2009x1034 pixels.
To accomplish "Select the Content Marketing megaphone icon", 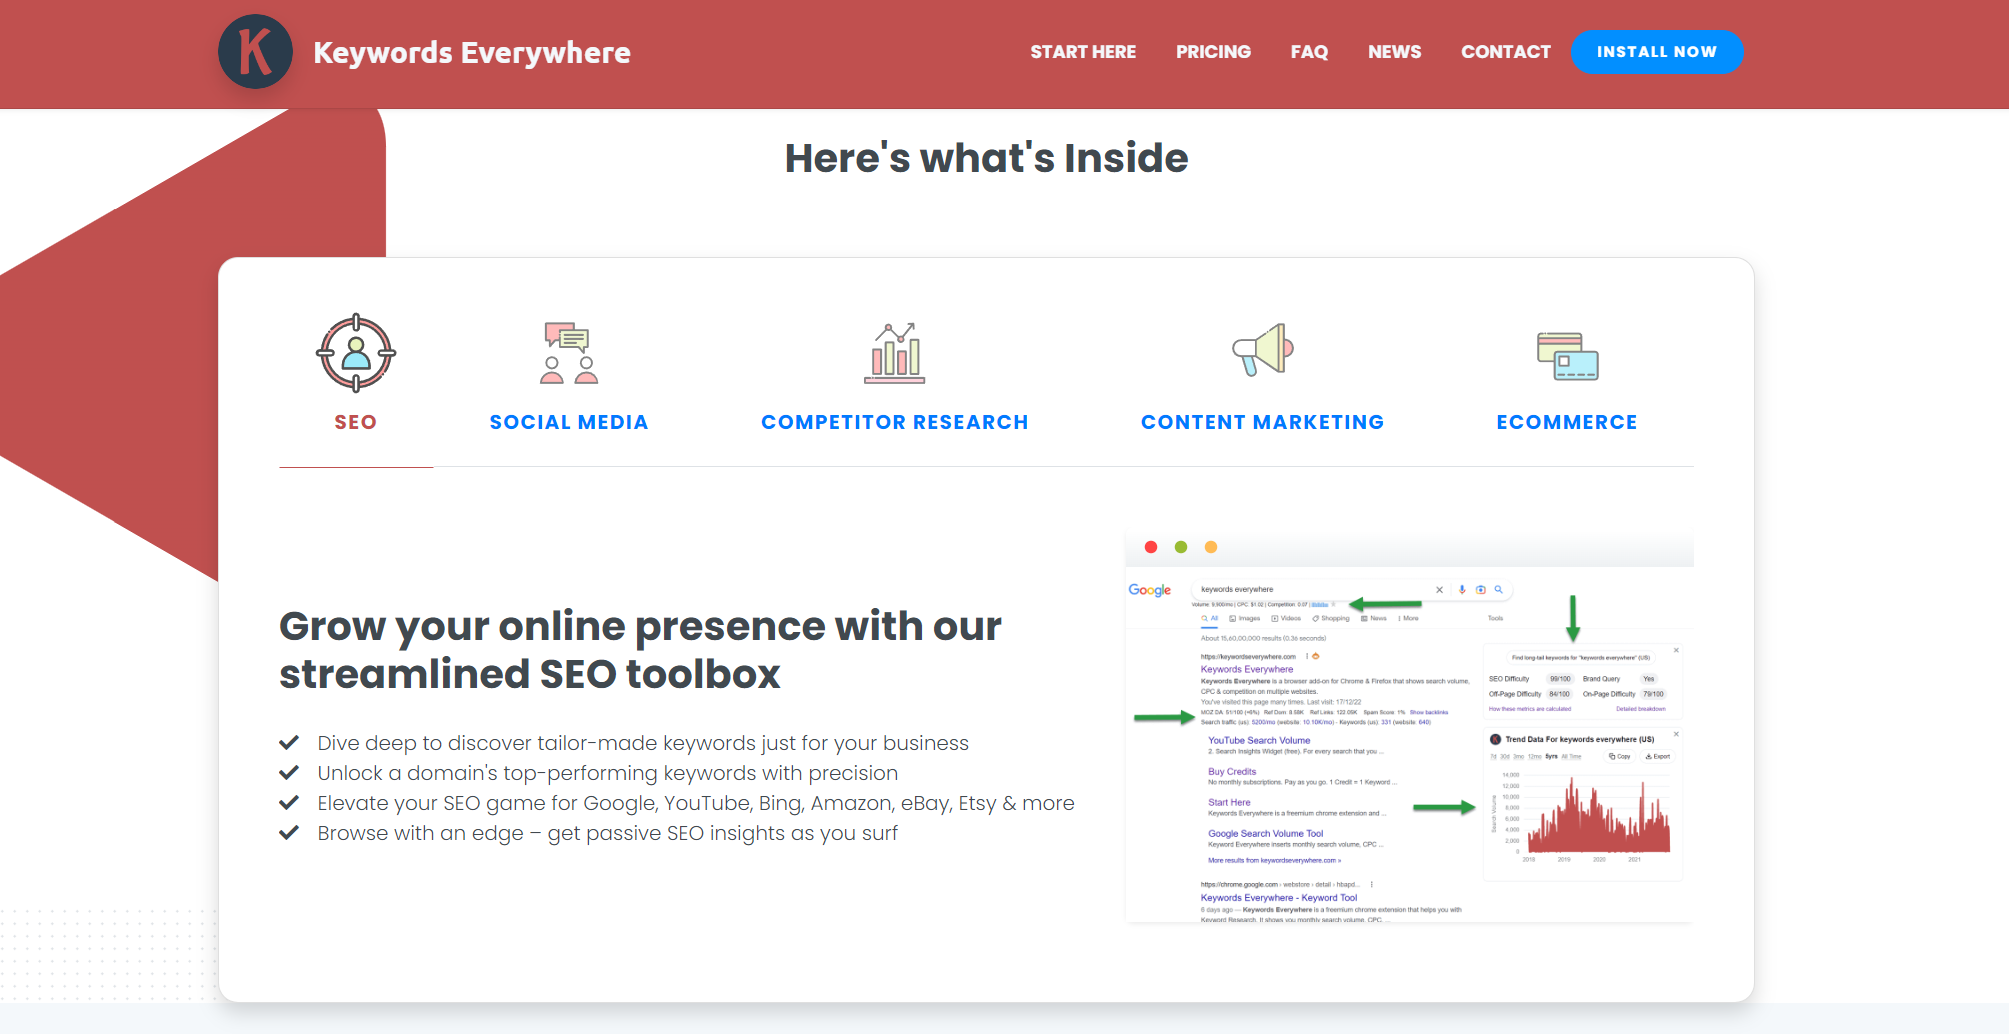I will click(1263, 350).
